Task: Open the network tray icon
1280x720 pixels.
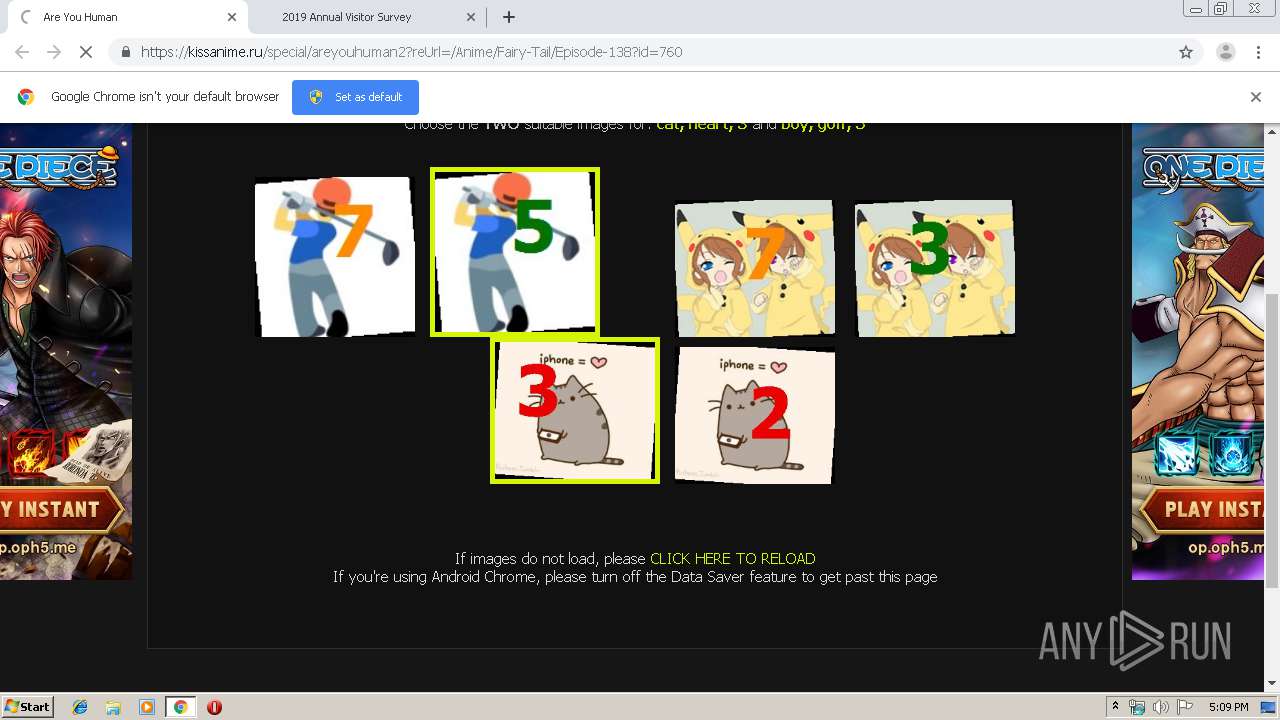Action: [x=1137, y=707]
